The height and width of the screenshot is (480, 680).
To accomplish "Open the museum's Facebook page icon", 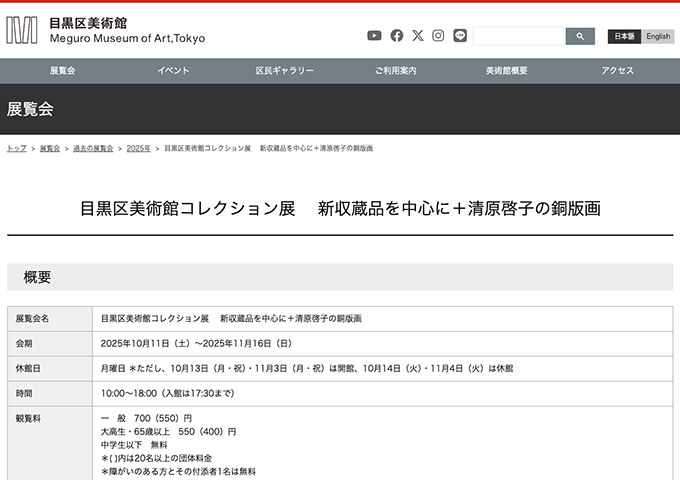I will 396,36.
